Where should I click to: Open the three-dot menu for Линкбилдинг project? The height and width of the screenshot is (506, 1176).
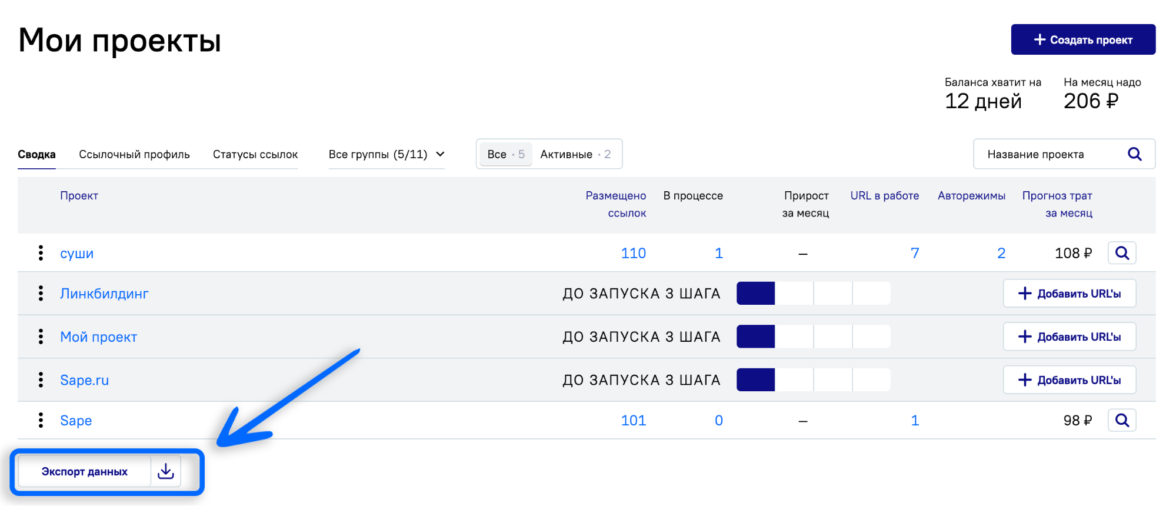pos(41,294)
